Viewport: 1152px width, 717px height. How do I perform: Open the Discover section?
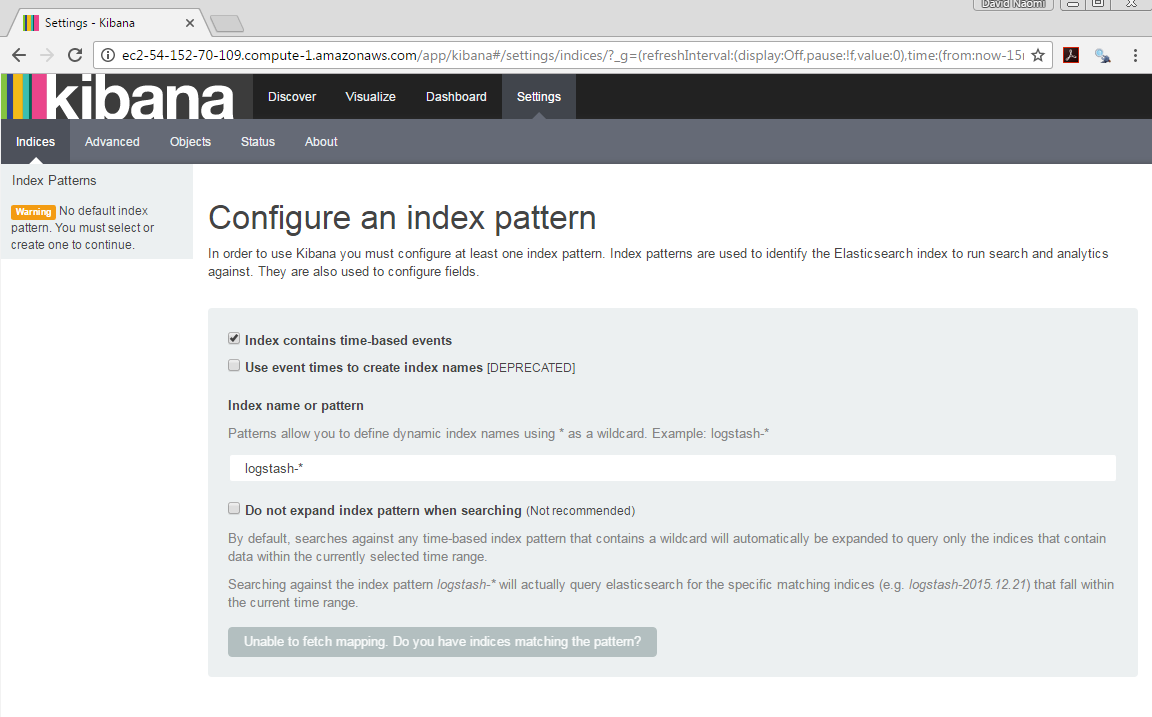pos(292,96)
